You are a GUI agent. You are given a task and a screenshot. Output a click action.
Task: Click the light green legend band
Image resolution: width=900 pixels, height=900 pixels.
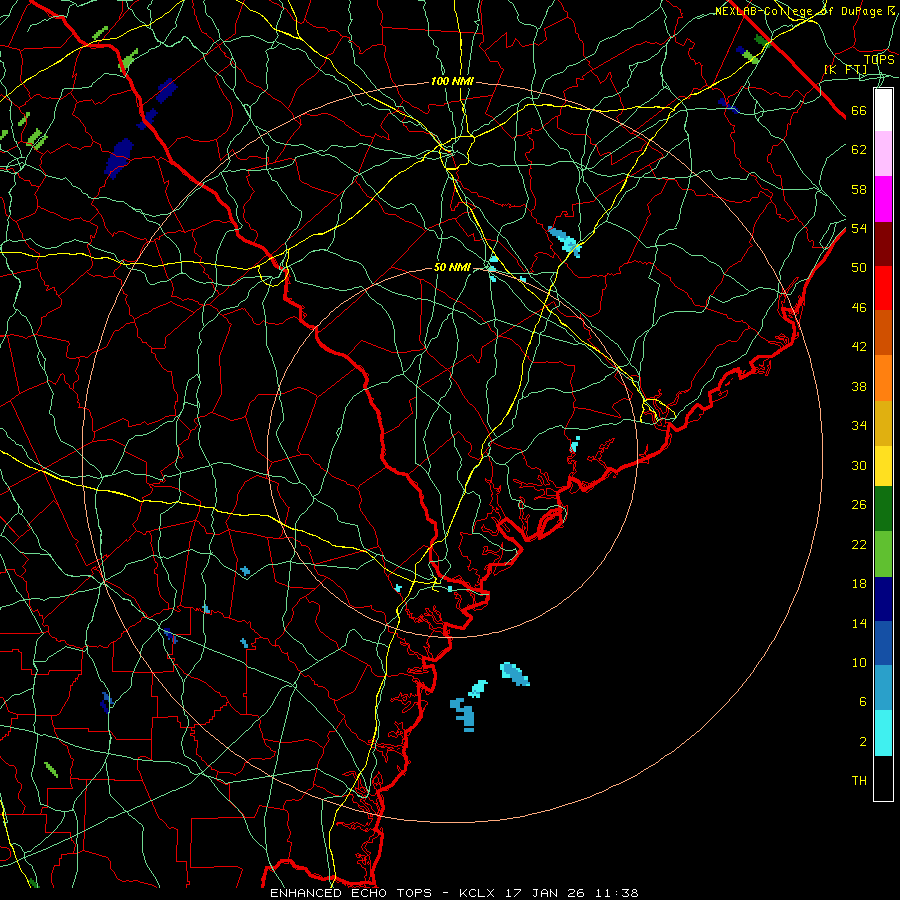883,554
